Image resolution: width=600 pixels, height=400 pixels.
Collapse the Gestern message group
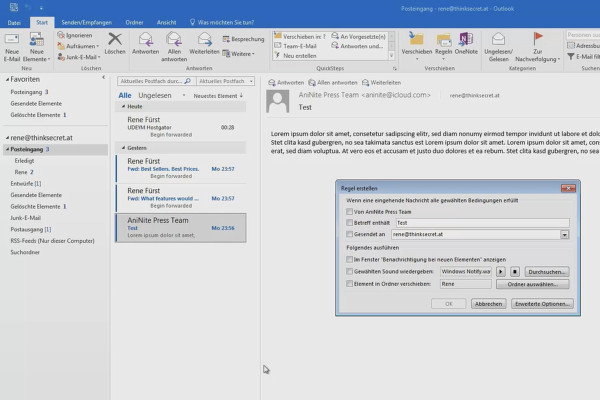tap(123, 148)
